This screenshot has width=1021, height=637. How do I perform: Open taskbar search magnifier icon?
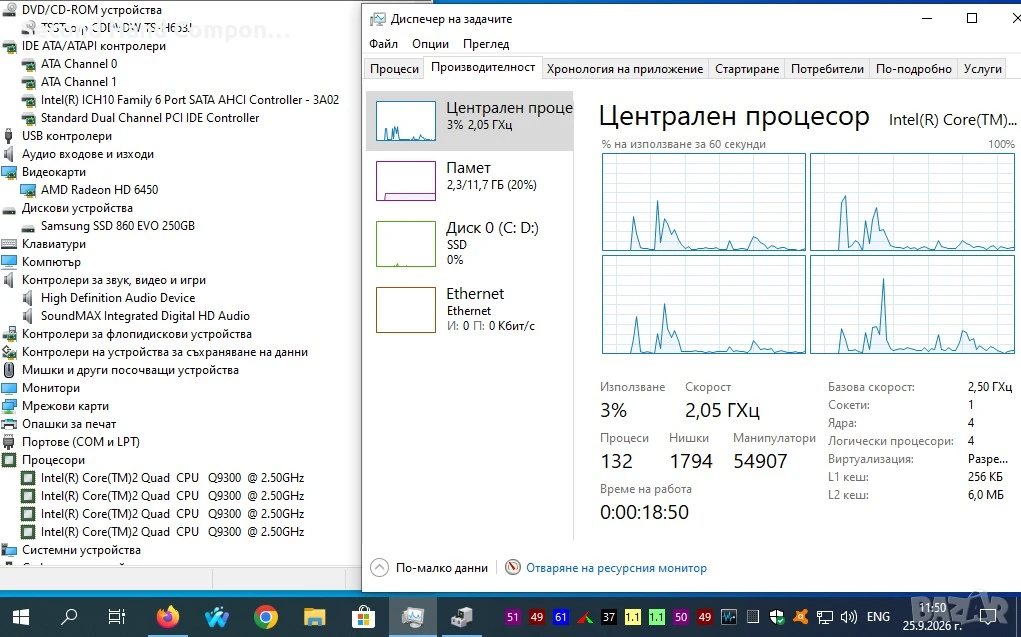[69, 616]
